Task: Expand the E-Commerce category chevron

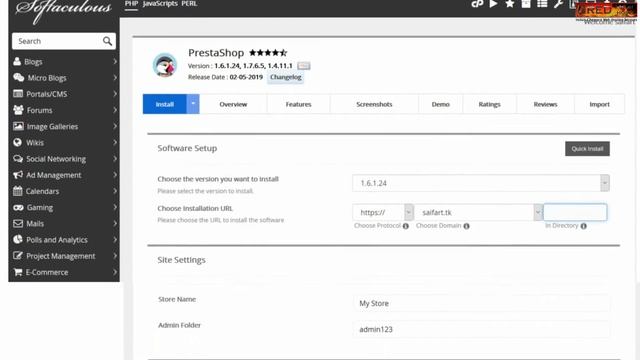Action: [x=115, y=272]
